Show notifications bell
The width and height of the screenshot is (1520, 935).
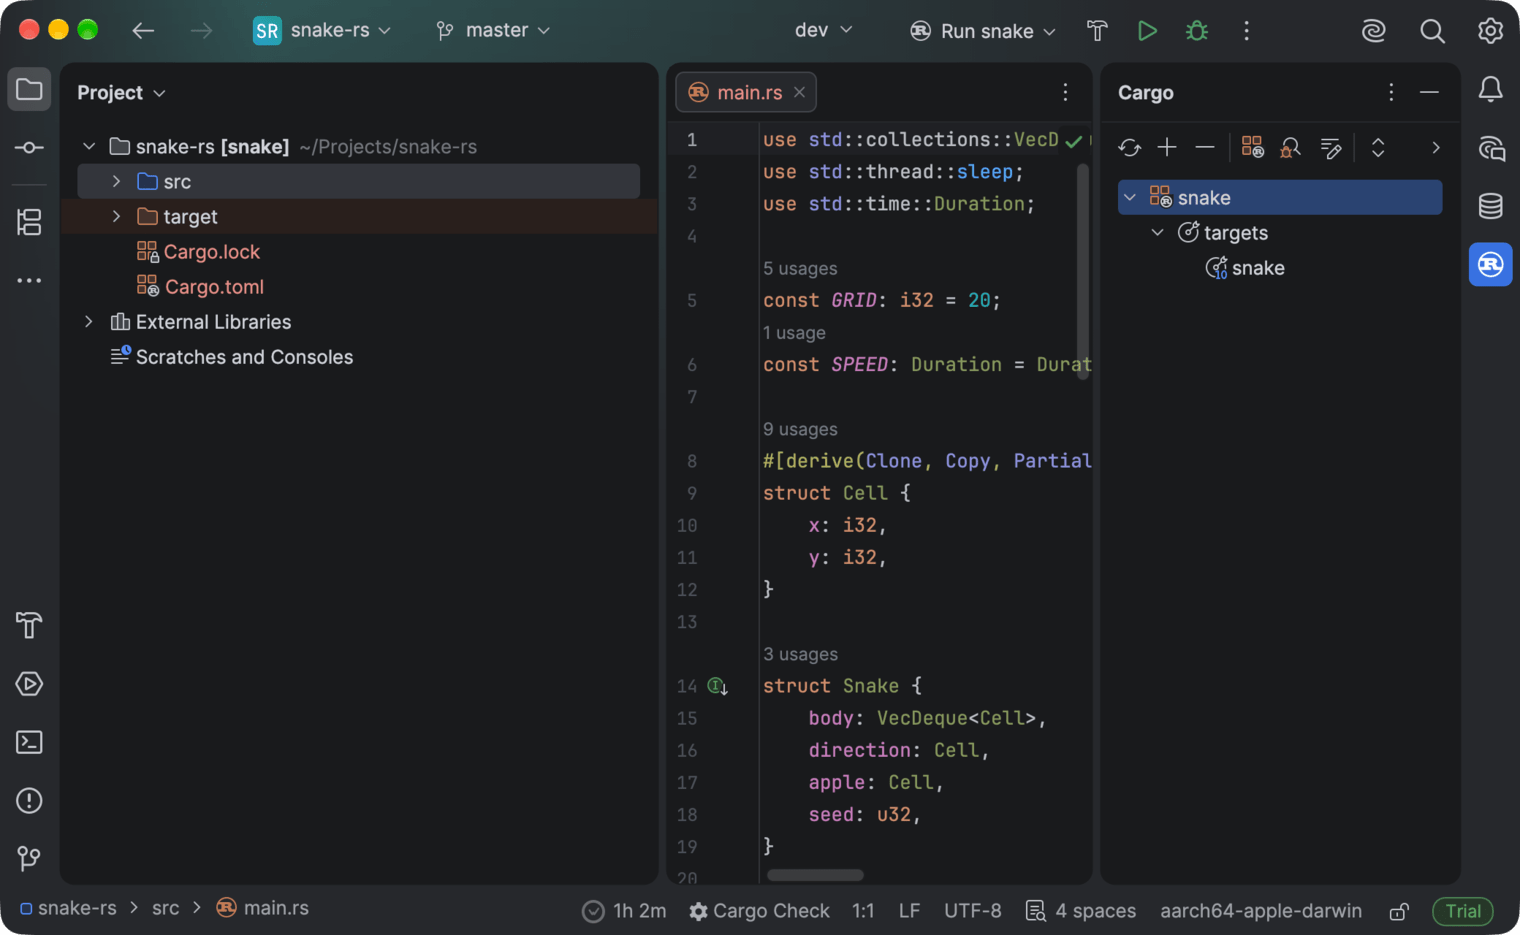(1490, 90)
